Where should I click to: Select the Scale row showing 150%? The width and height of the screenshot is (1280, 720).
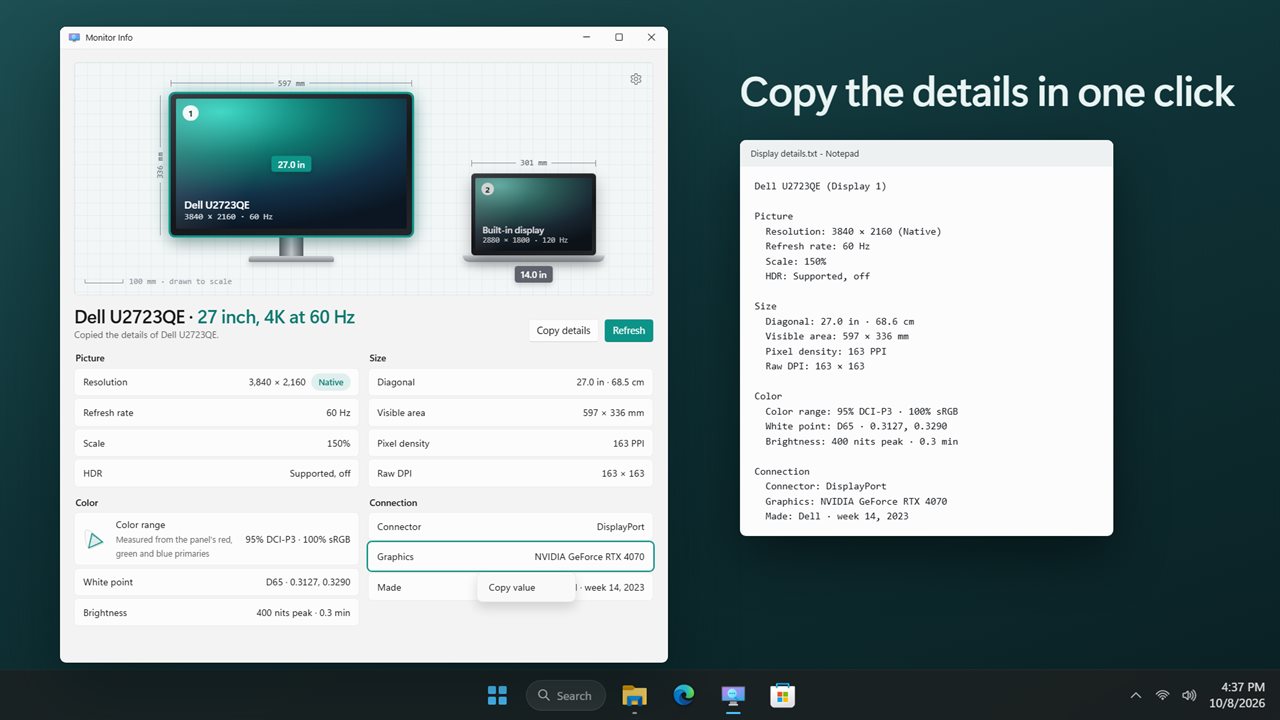coord(217,443)
